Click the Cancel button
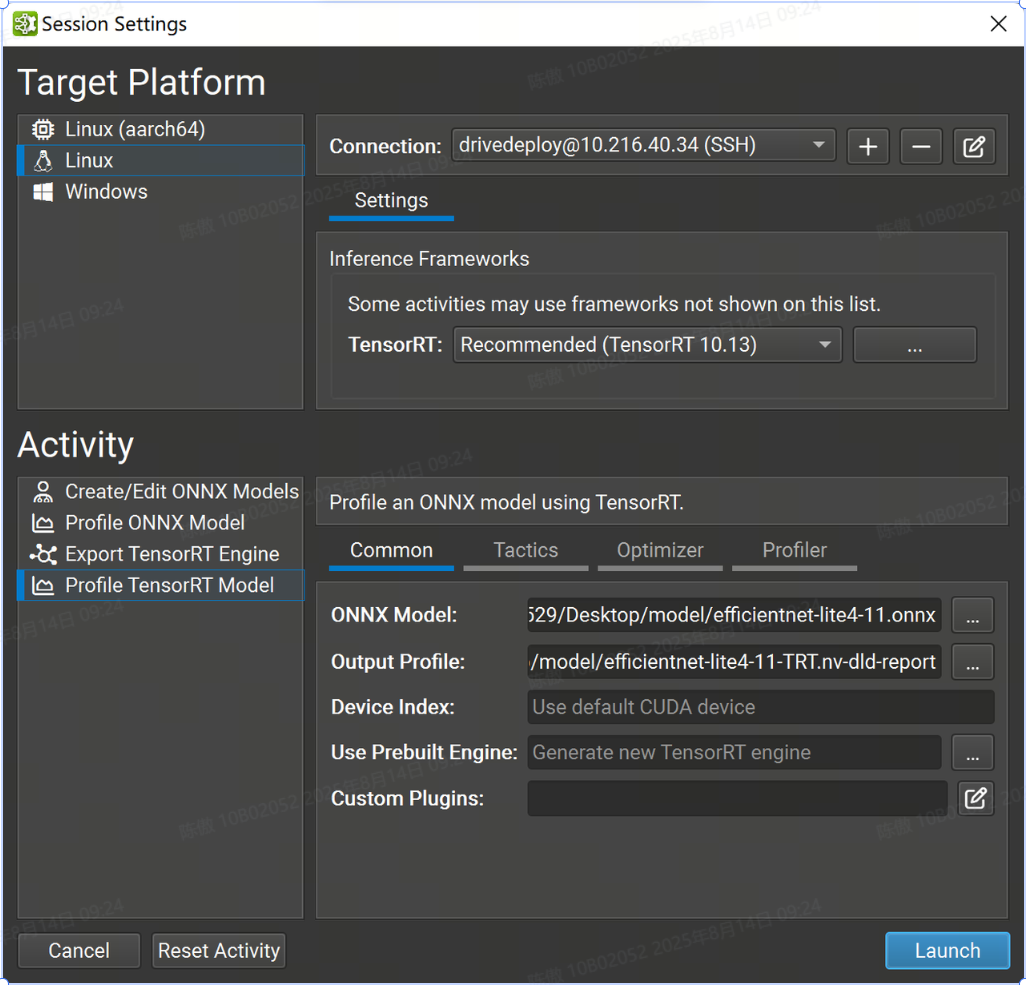The width and height of the screenshot is (1026, 985). pos(79,950)
